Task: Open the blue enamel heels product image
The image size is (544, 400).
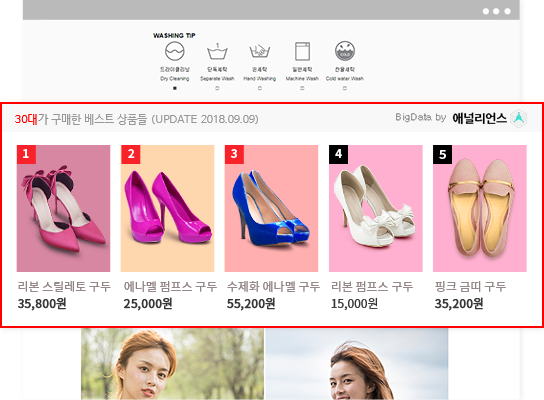Action: 271,208
